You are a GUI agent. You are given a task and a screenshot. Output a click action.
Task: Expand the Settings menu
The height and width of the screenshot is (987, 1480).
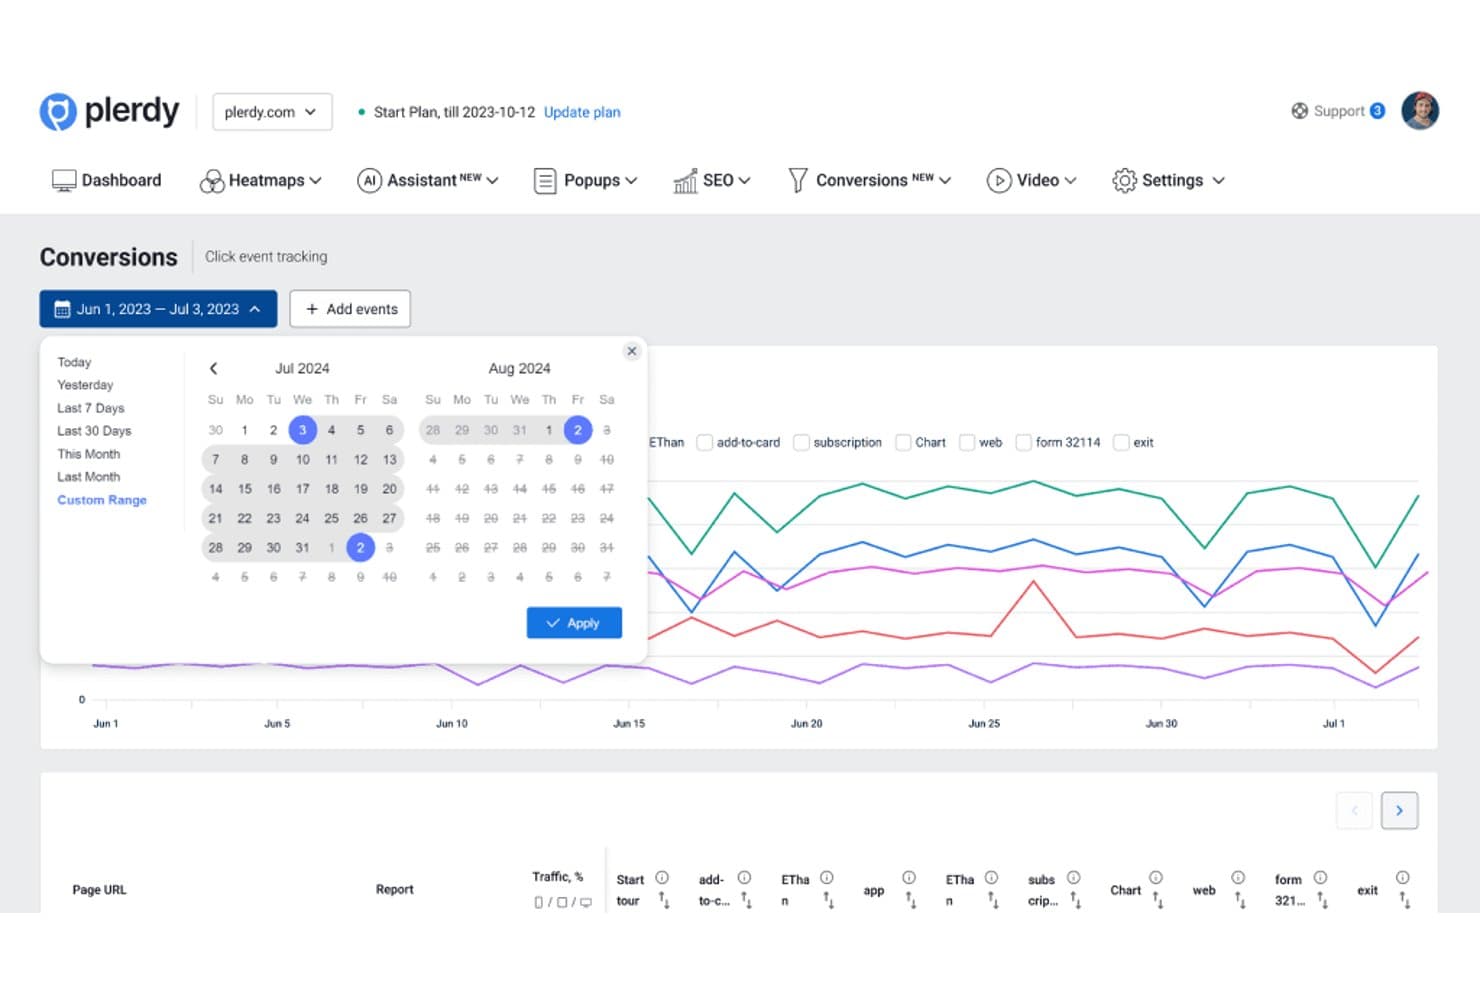(1168, 180)
